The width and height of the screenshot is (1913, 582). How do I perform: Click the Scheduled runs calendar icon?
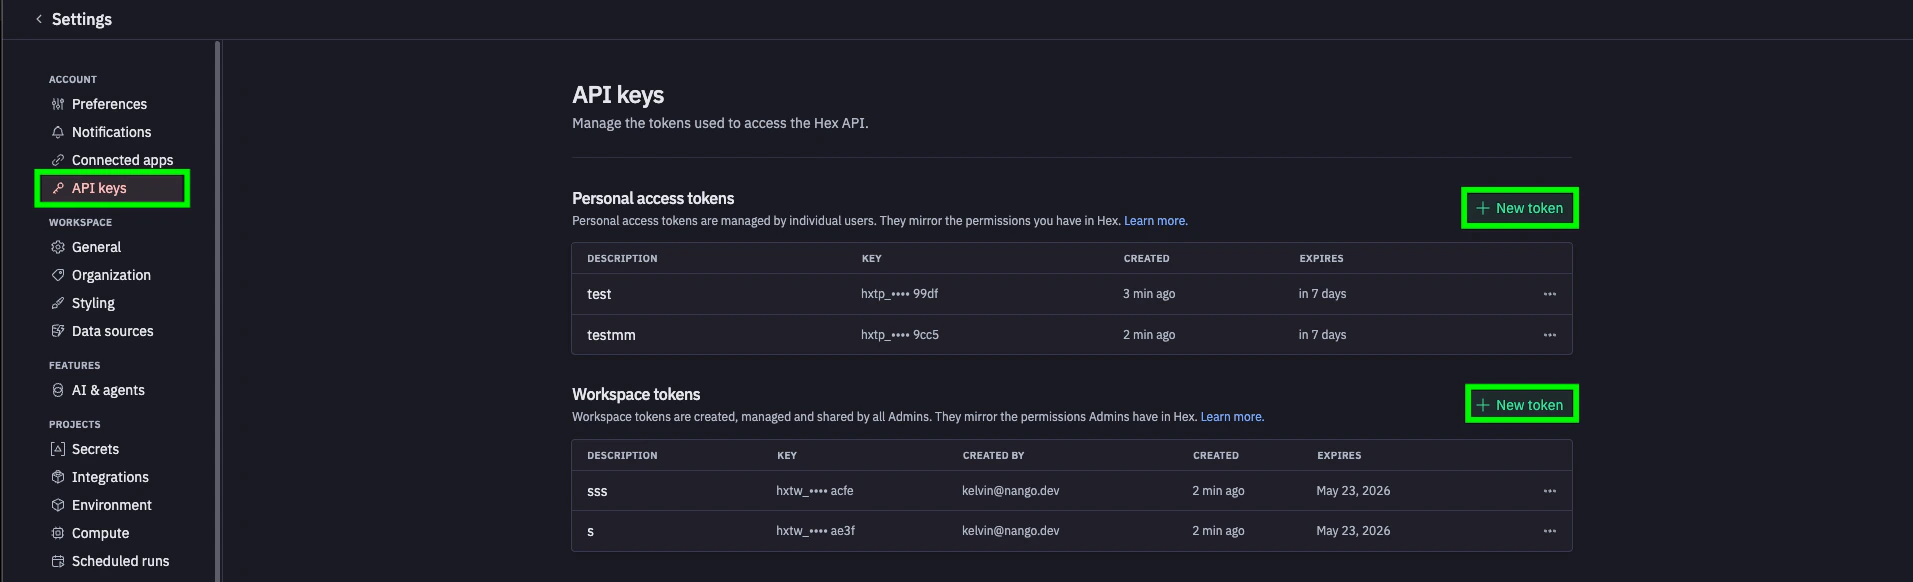[58, 561]
